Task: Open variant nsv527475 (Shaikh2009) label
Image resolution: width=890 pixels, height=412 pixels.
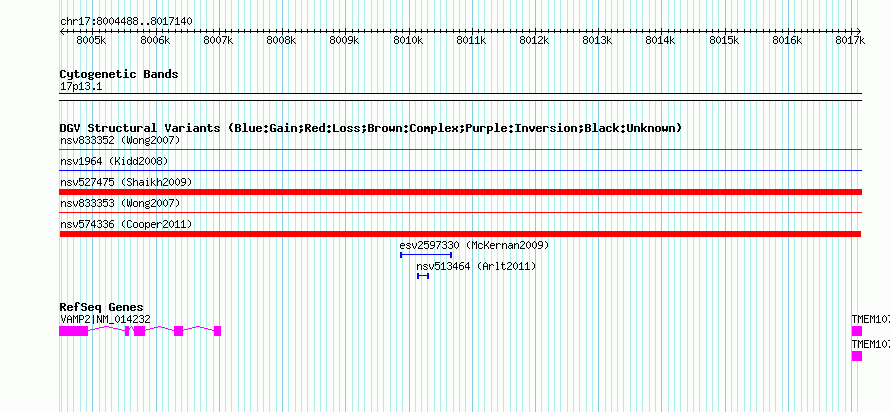Action: 126,182
